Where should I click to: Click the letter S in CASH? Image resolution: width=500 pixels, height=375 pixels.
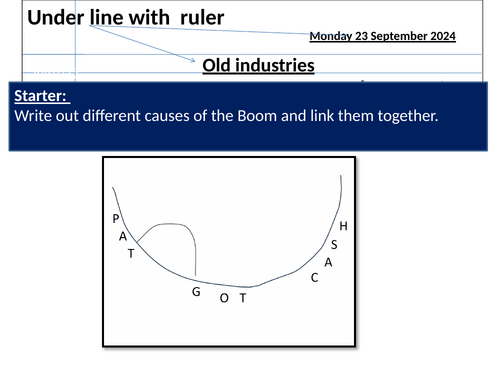334,245
